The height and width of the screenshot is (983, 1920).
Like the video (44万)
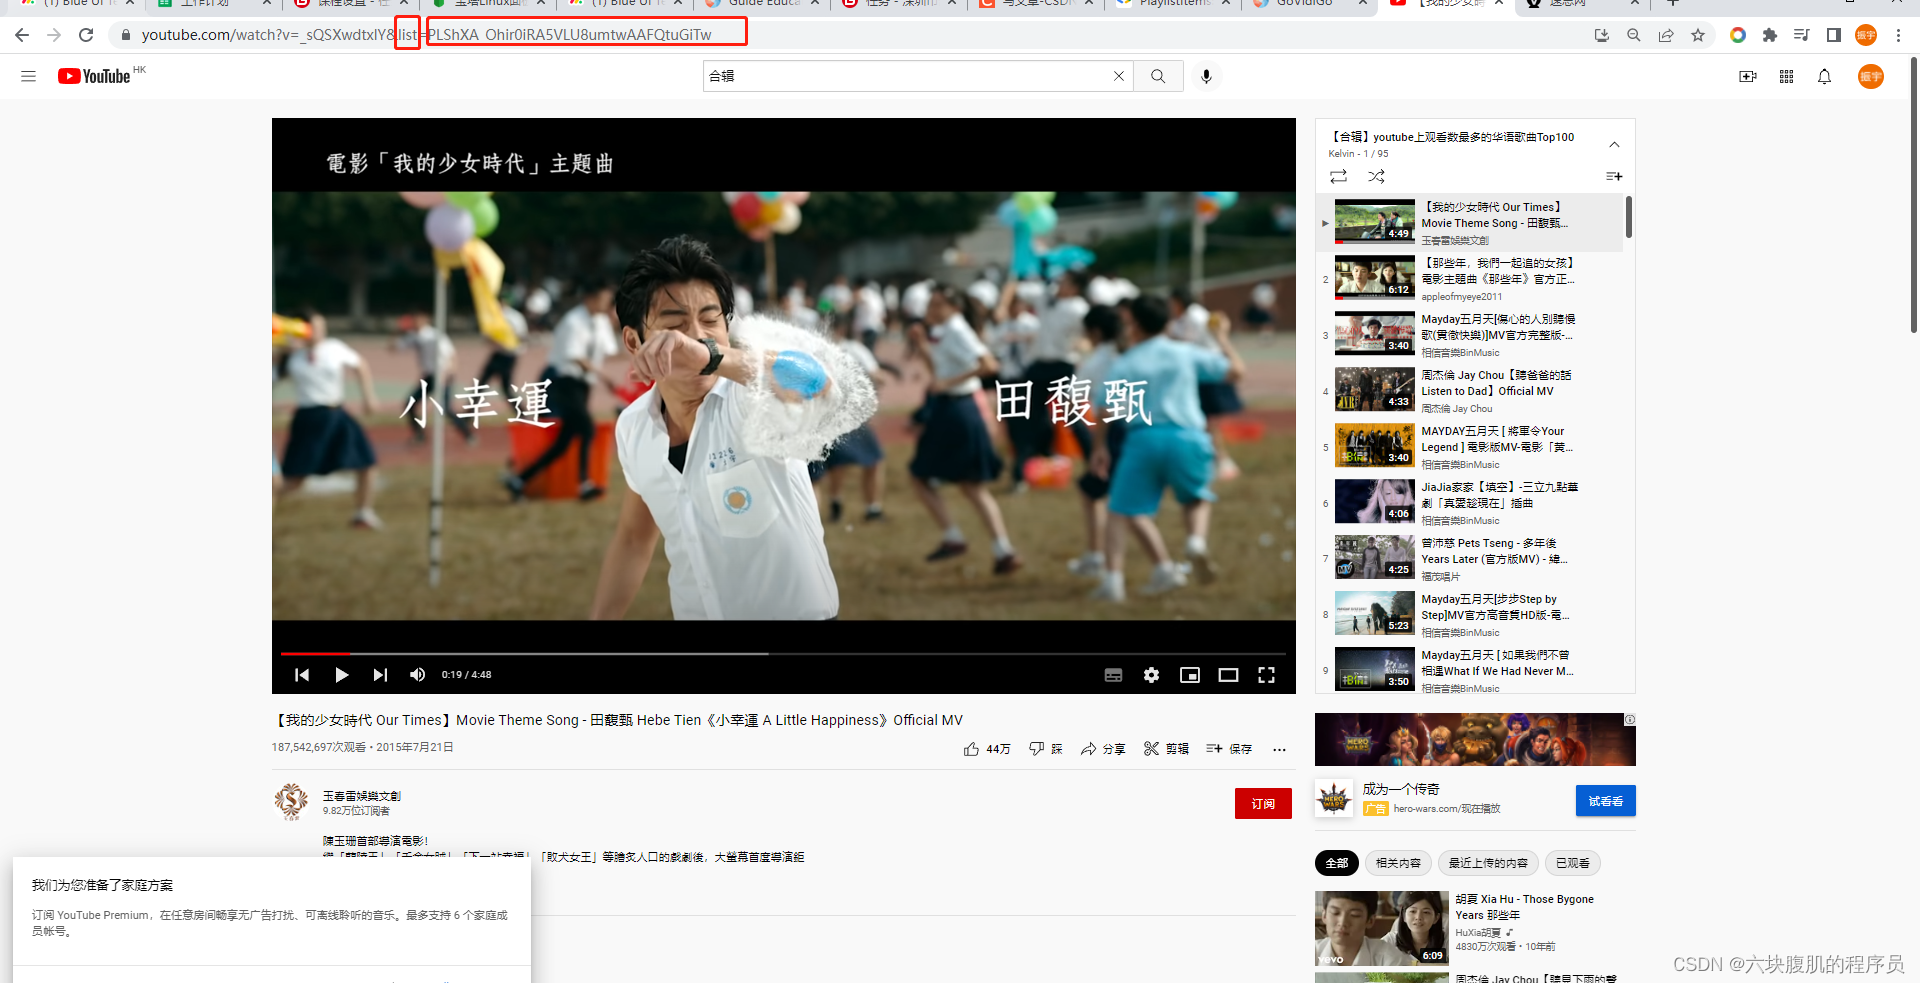coord(987,749)
